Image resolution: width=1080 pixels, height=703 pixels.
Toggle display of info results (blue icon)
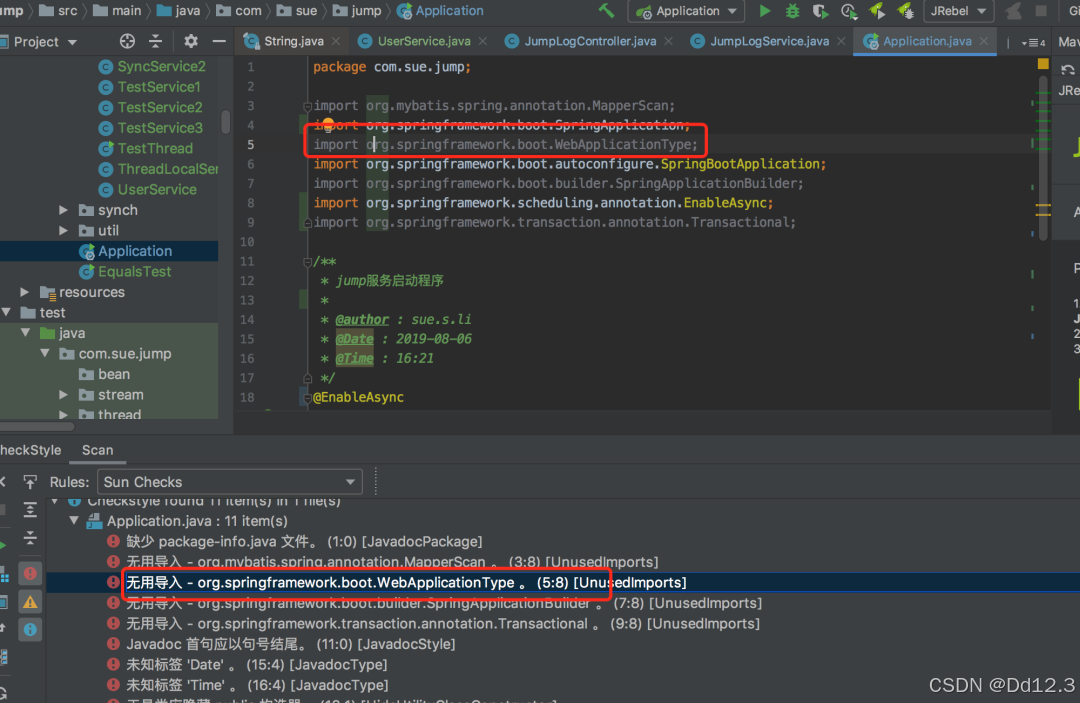click(x=30, y=629)
